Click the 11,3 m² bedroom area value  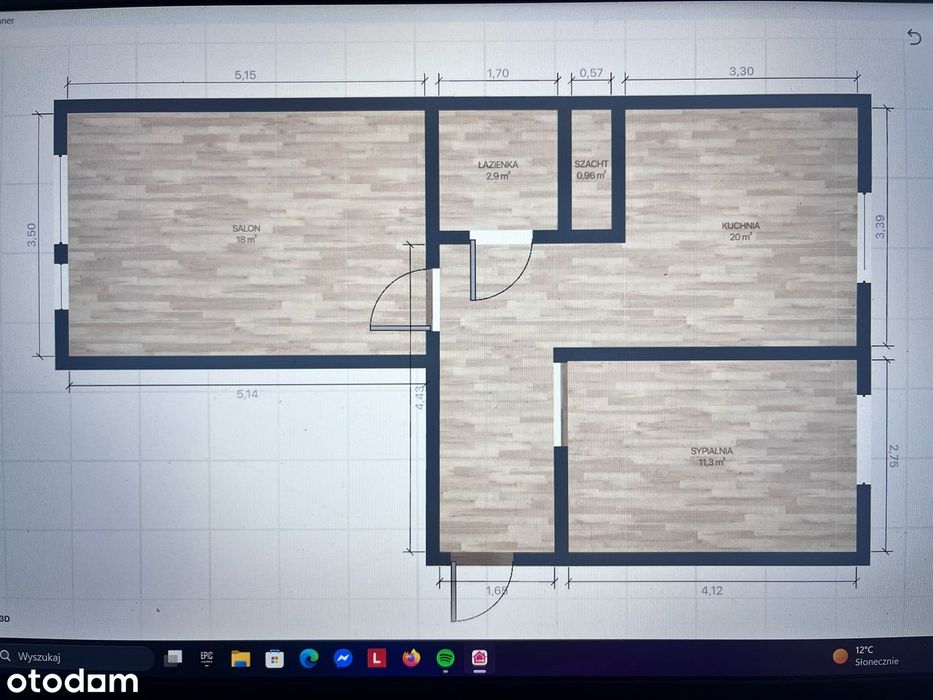pos(712,462)
